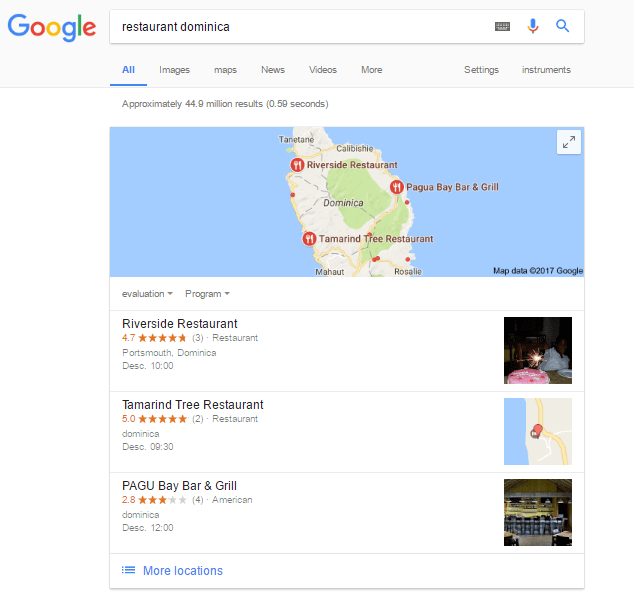This screenshot has height=602, width=634.
Task: Click Tamarind Tree Restaurant map label
Action: pos(376,239)
